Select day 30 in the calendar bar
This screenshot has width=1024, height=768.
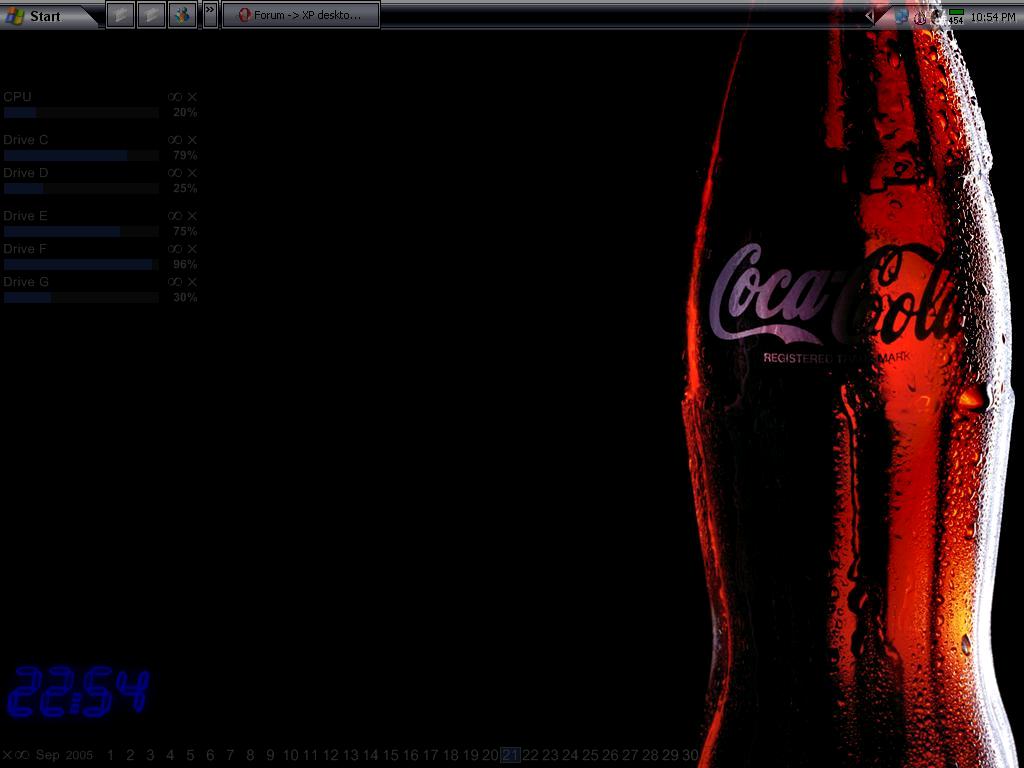pos(690,756)
